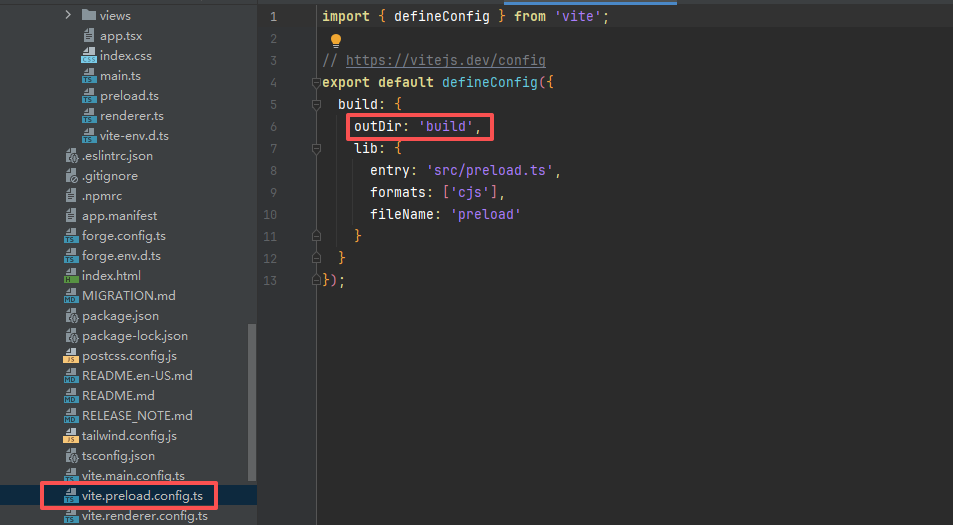Screen dimensions: 953x525
Task: Click the project tree vertical scrollbar
Action: click(x=252, y=402)
